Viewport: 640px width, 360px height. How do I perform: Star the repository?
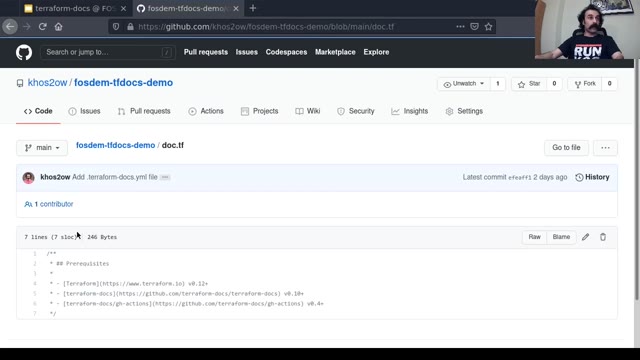pos(529,84)
